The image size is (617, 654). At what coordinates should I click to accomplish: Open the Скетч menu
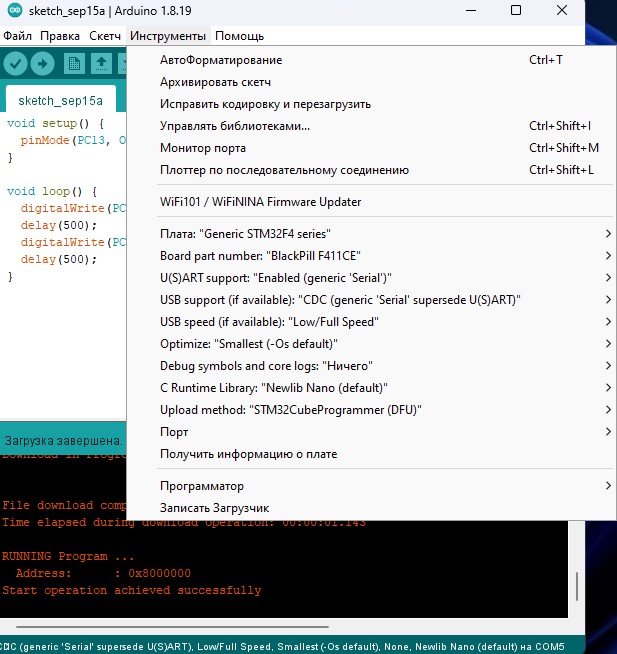[105, 36]
